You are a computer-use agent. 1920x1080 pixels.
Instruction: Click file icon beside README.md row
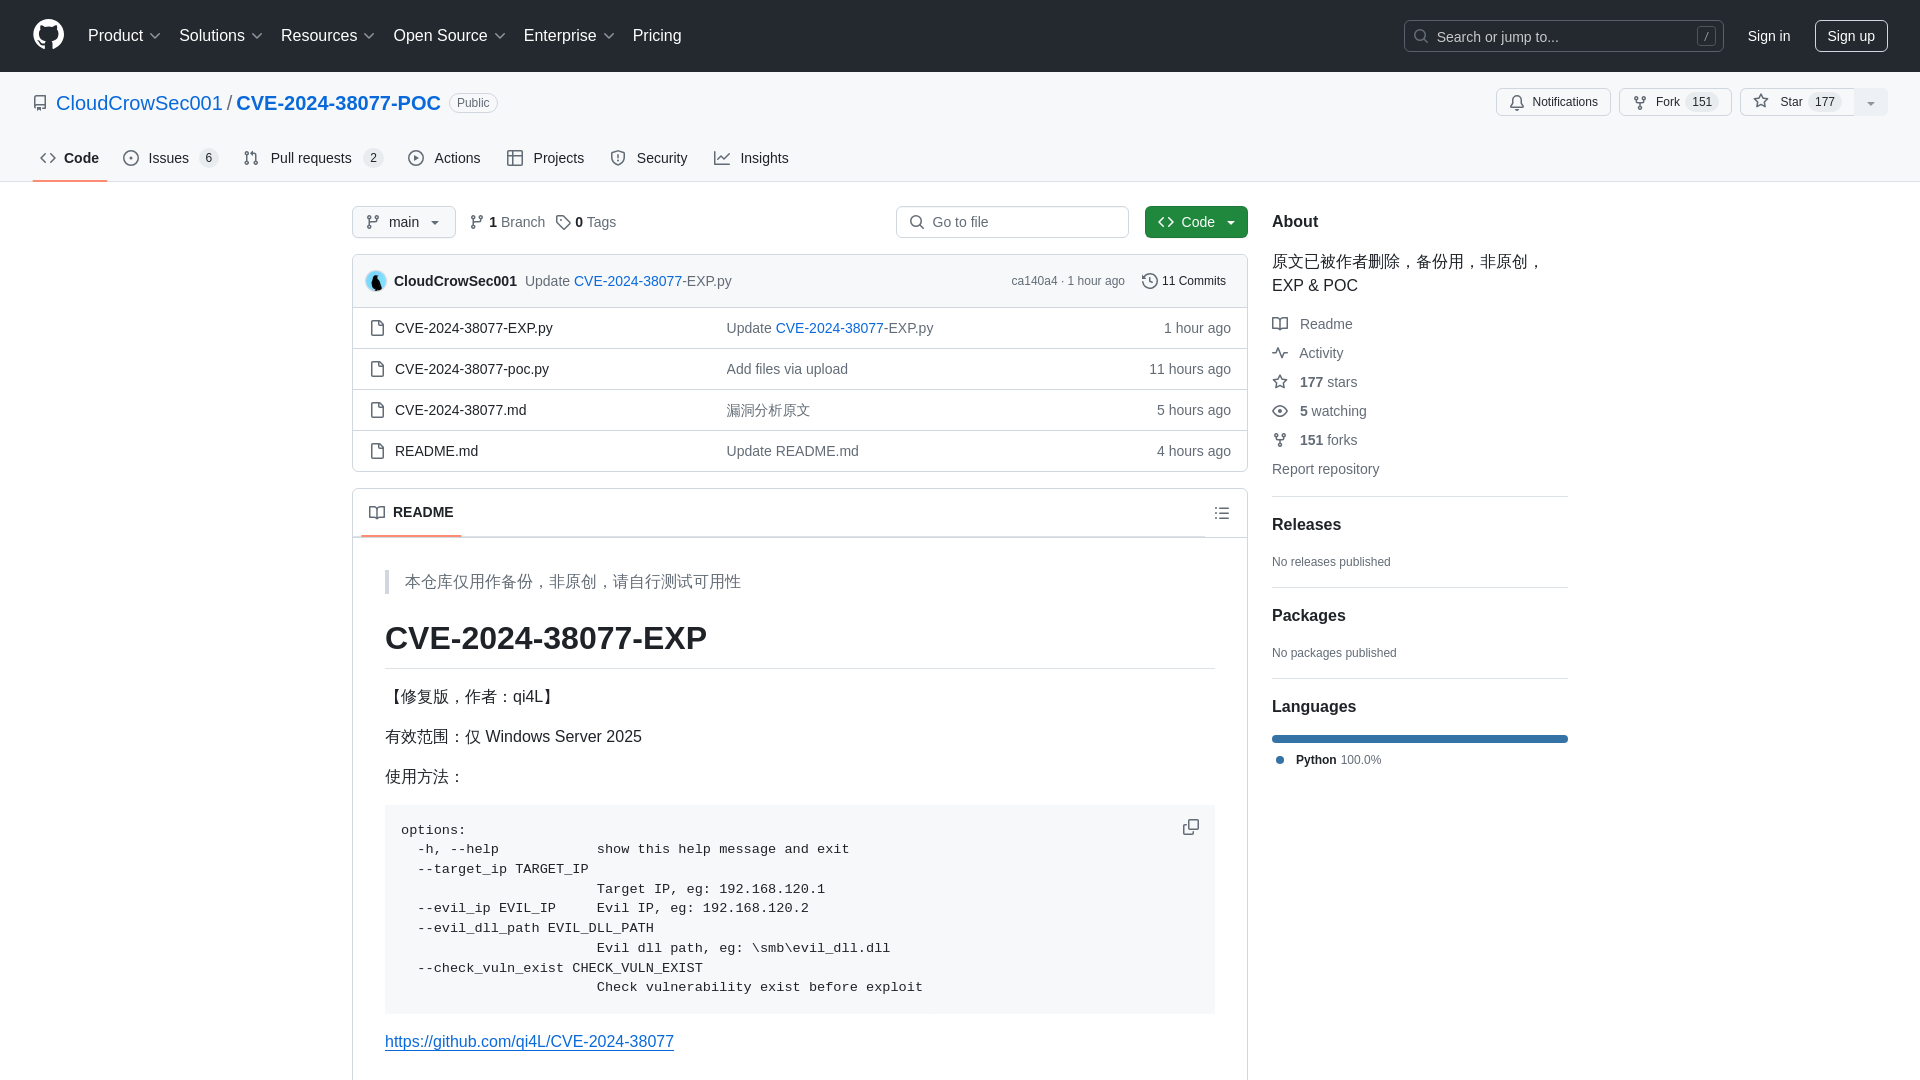pos(377,451)
